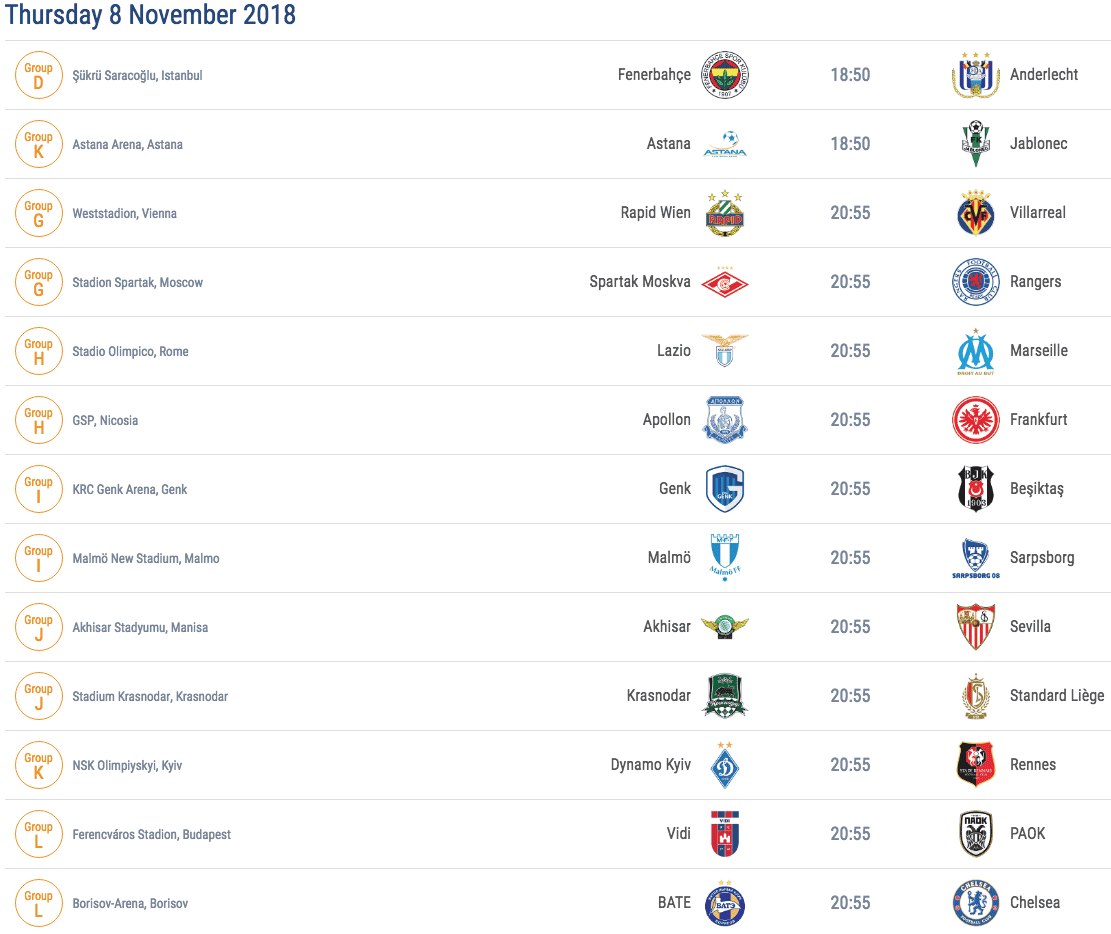The width and height of the screenshot is (1111, 934).
Task: Click the Fenerbahçe club crest
Action: tap(725, 74)
